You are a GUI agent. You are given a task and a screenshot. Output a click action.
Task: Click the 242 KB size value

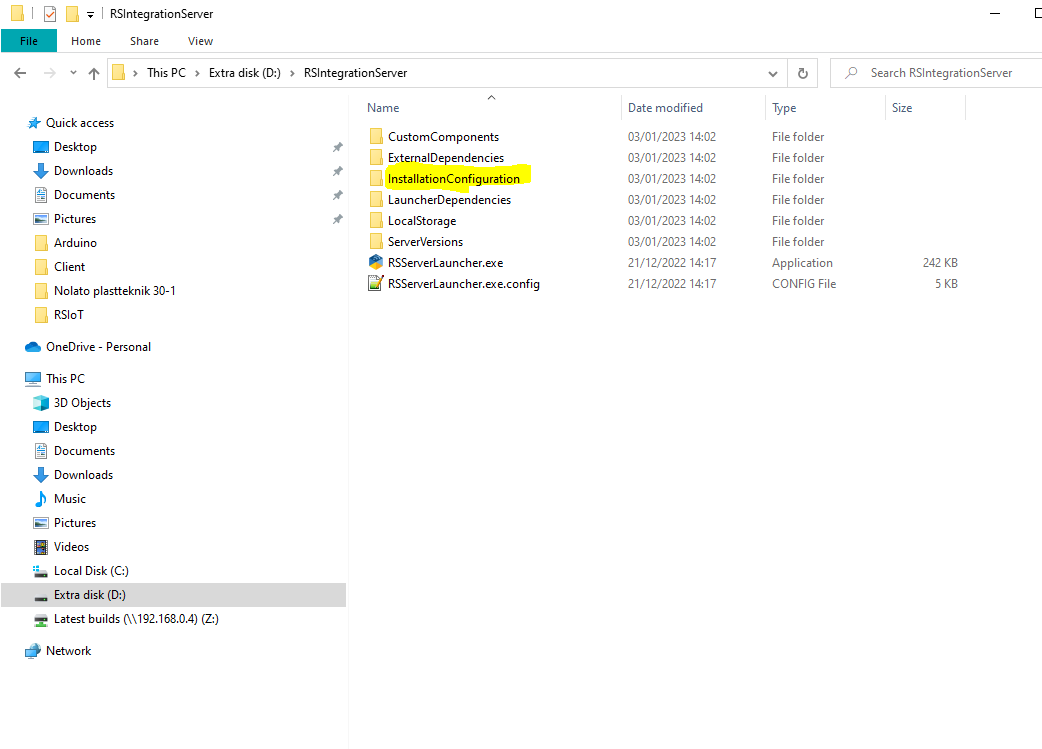pos(940,263)
